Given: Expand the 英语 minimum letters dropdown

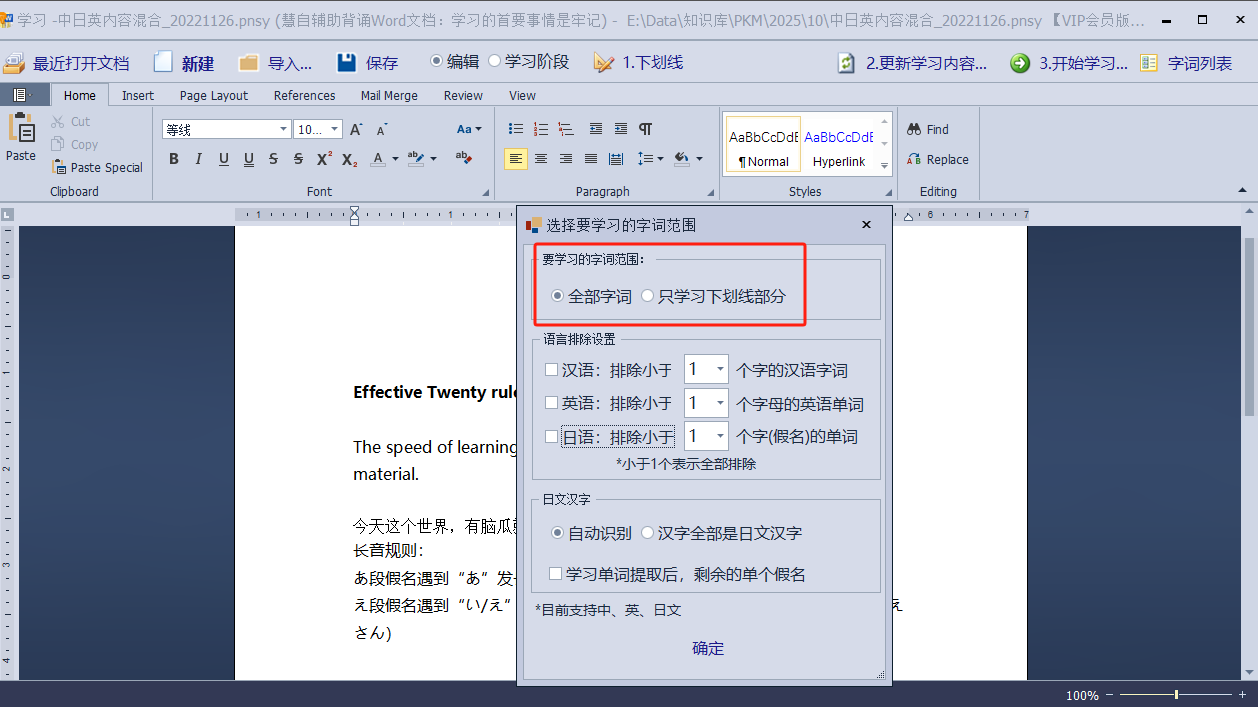Looking at the screenshot, I should point(720,403).
